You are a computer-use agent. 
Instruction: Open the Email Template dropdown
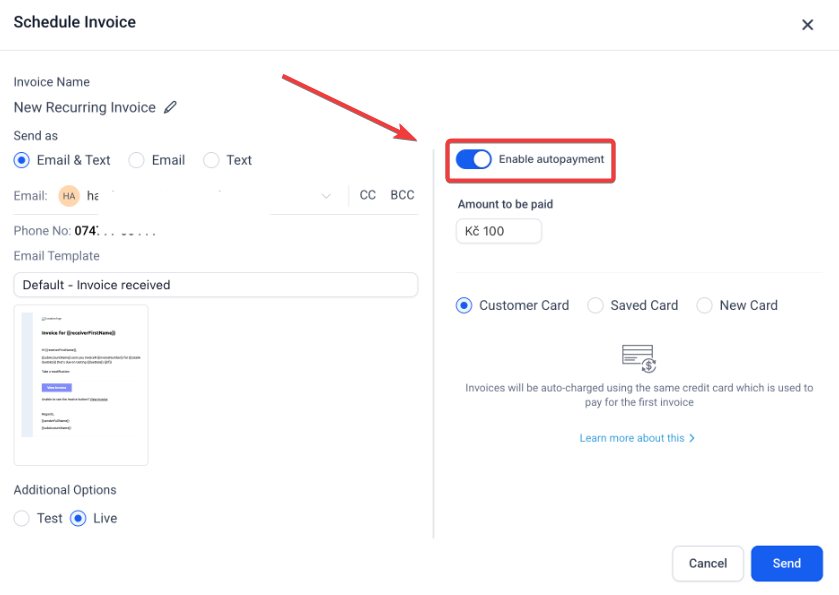click(x=215, y=285)
